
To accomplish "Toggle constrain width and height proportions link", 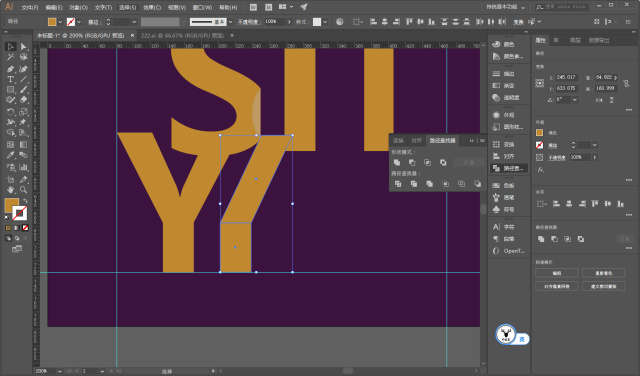I will pos(627,83).
